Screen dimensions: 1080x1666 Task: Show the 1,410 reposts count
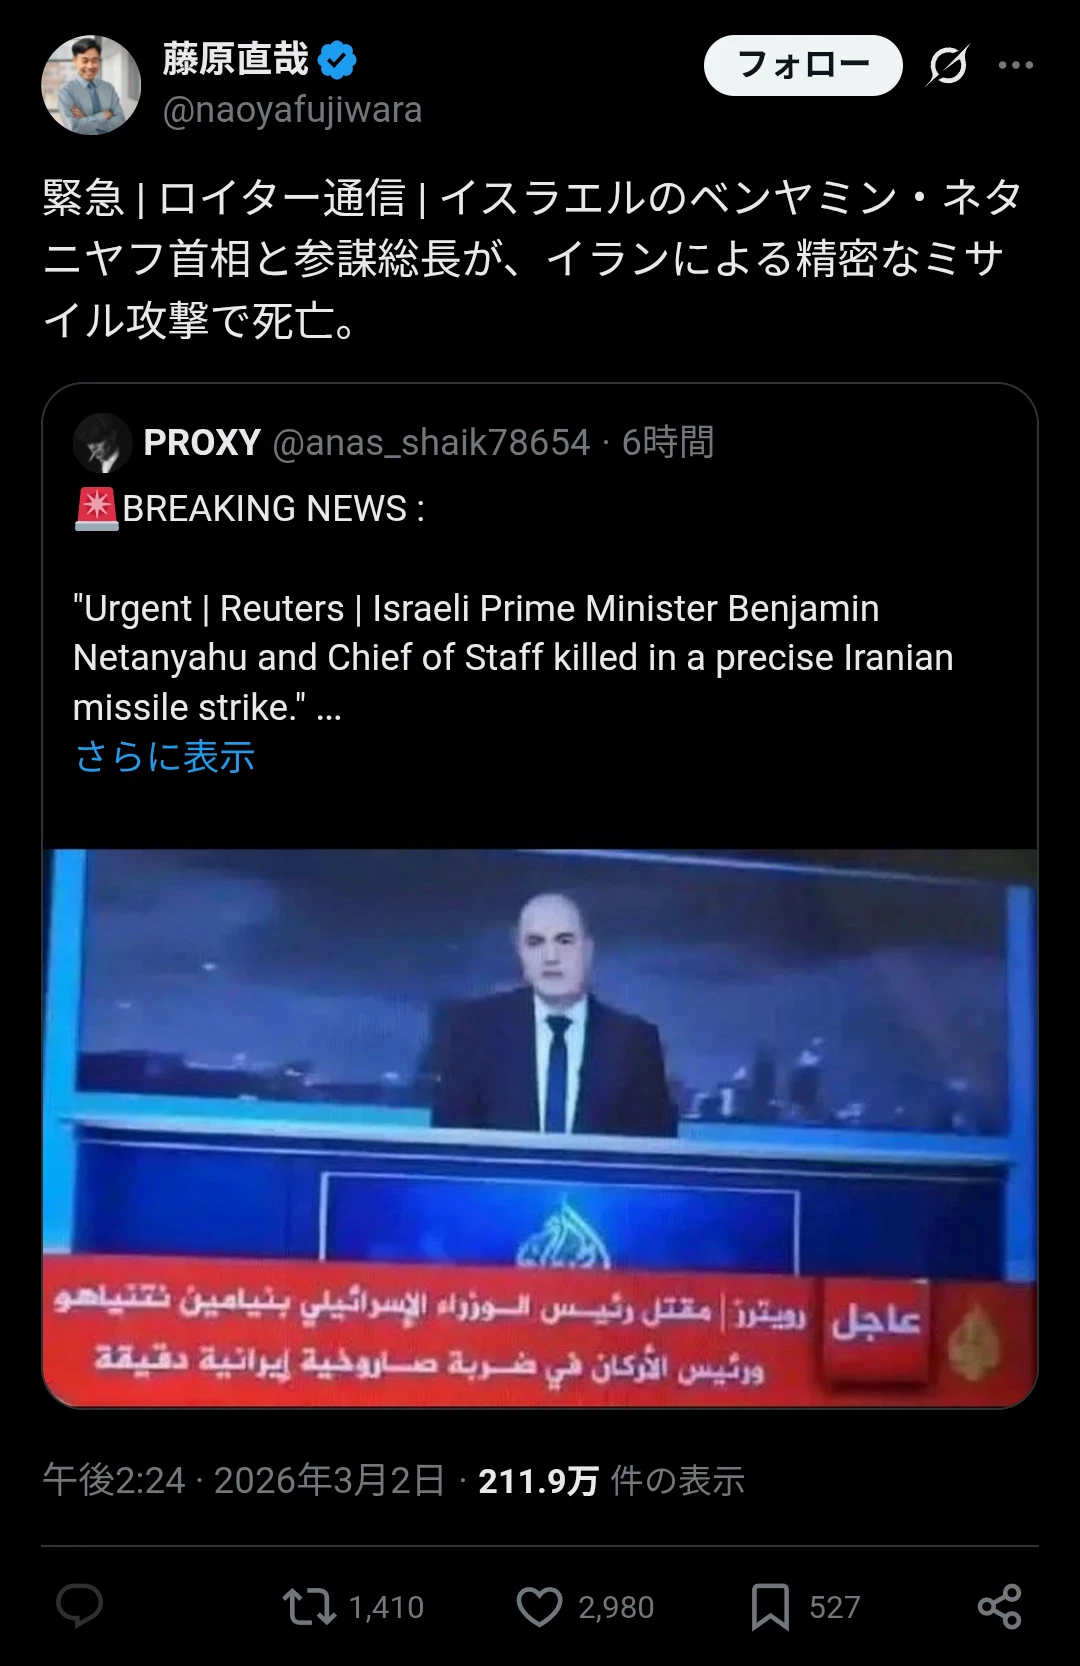click(x=386, y=1607)
